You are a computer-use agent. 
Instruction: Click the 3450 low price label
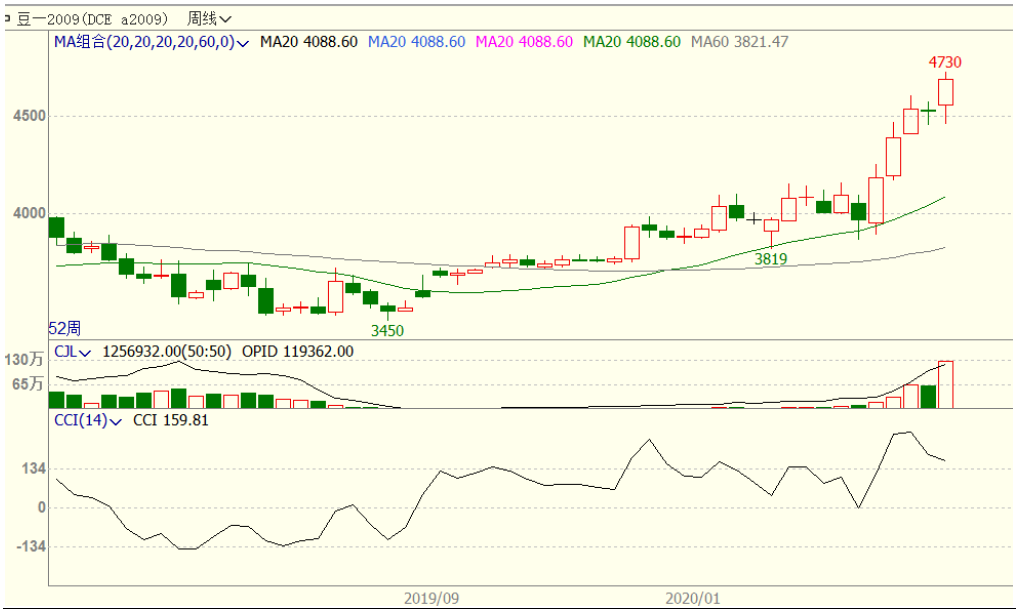point(387,331)
